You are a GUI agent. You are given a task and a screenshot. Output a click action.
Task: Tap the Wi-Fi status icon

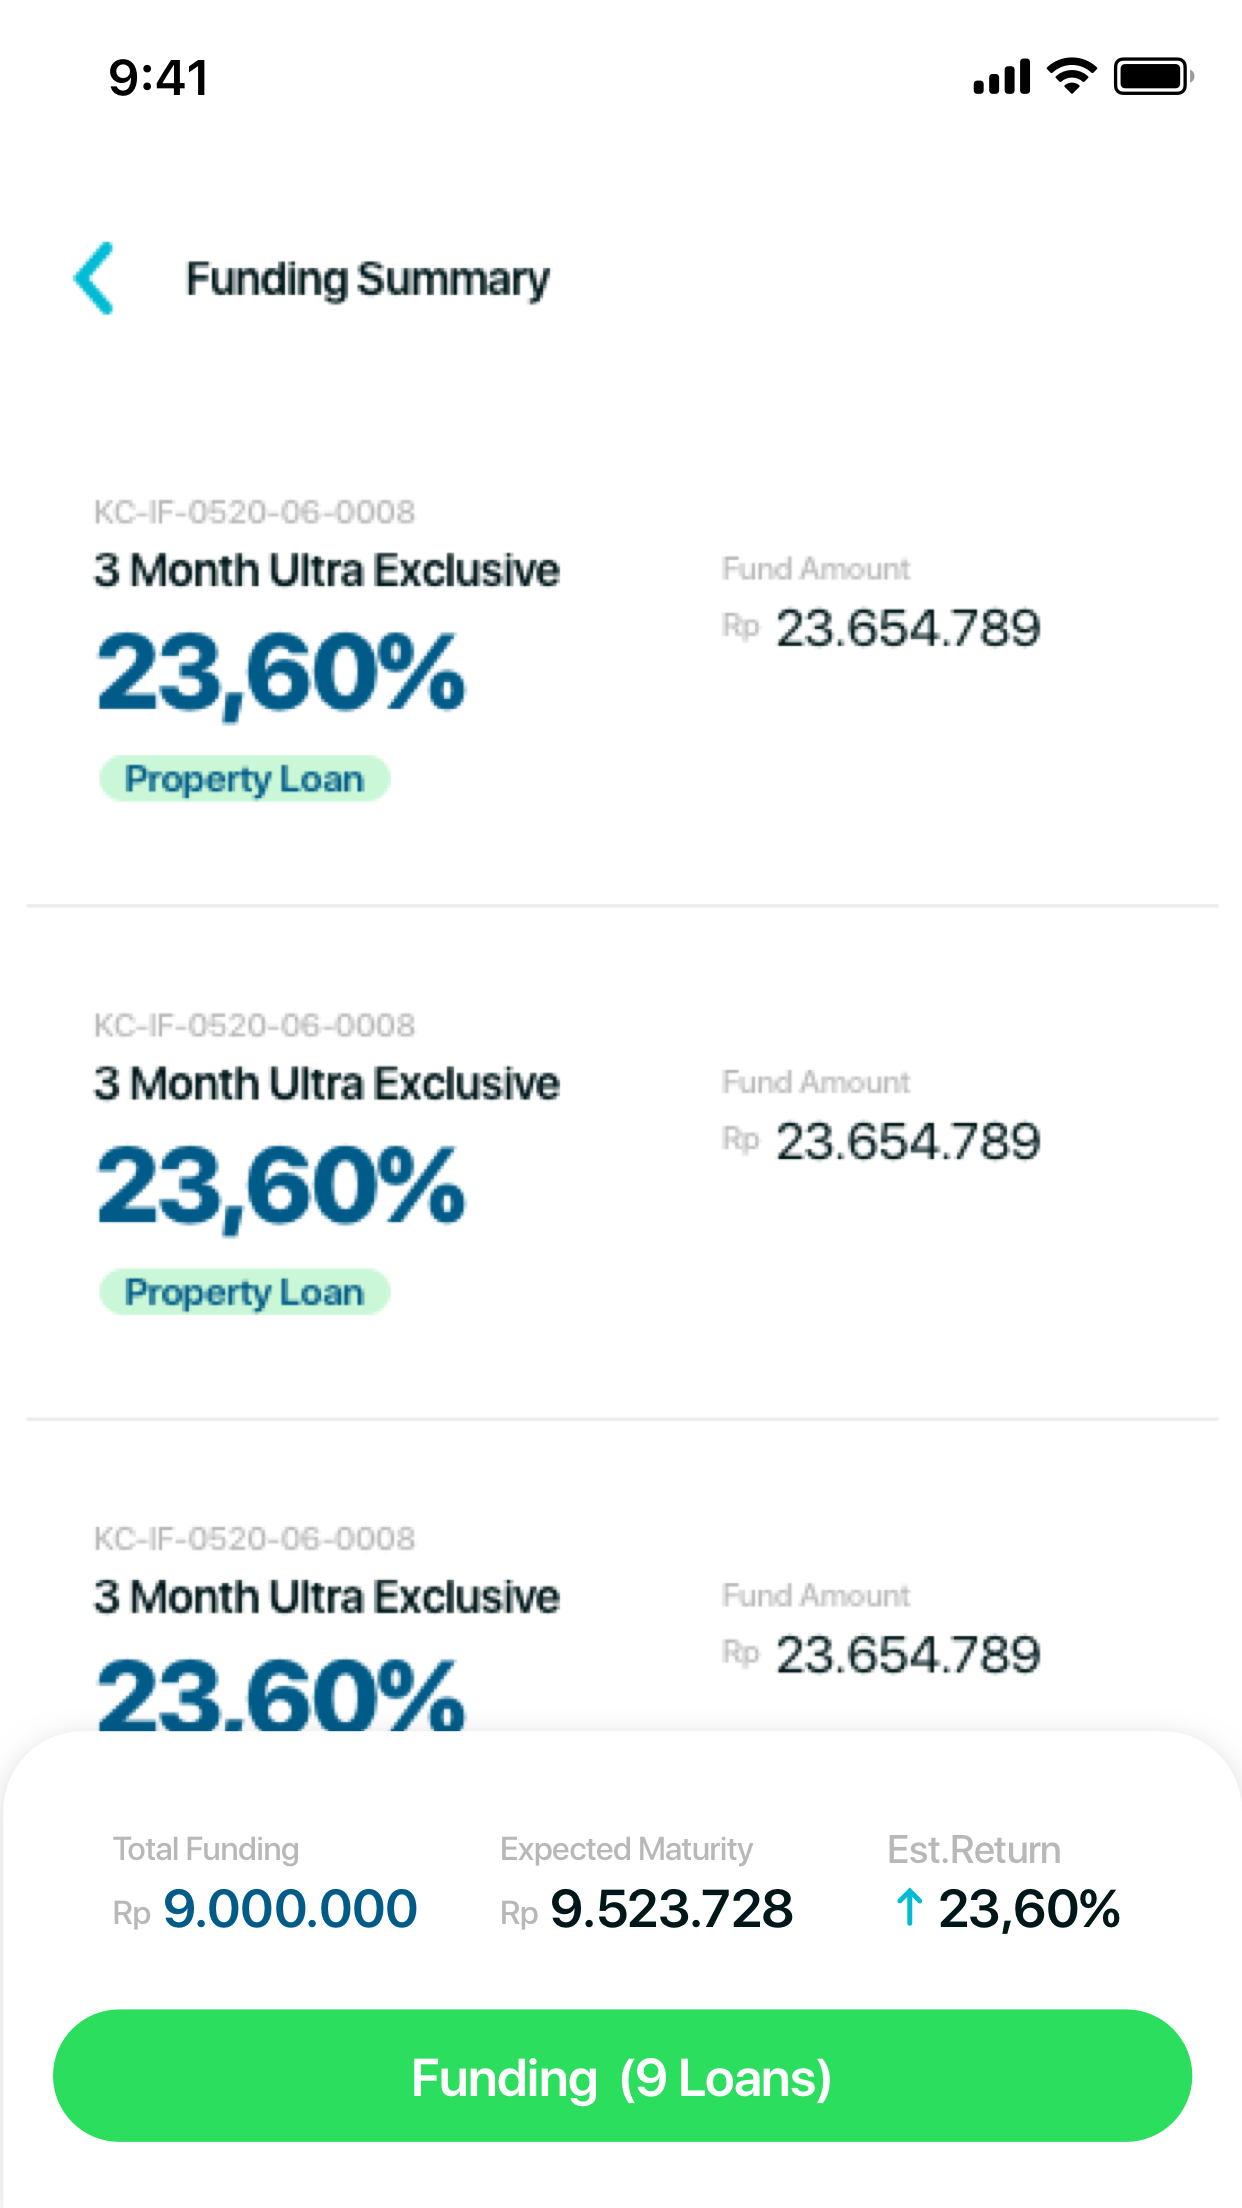[1071, 76]
